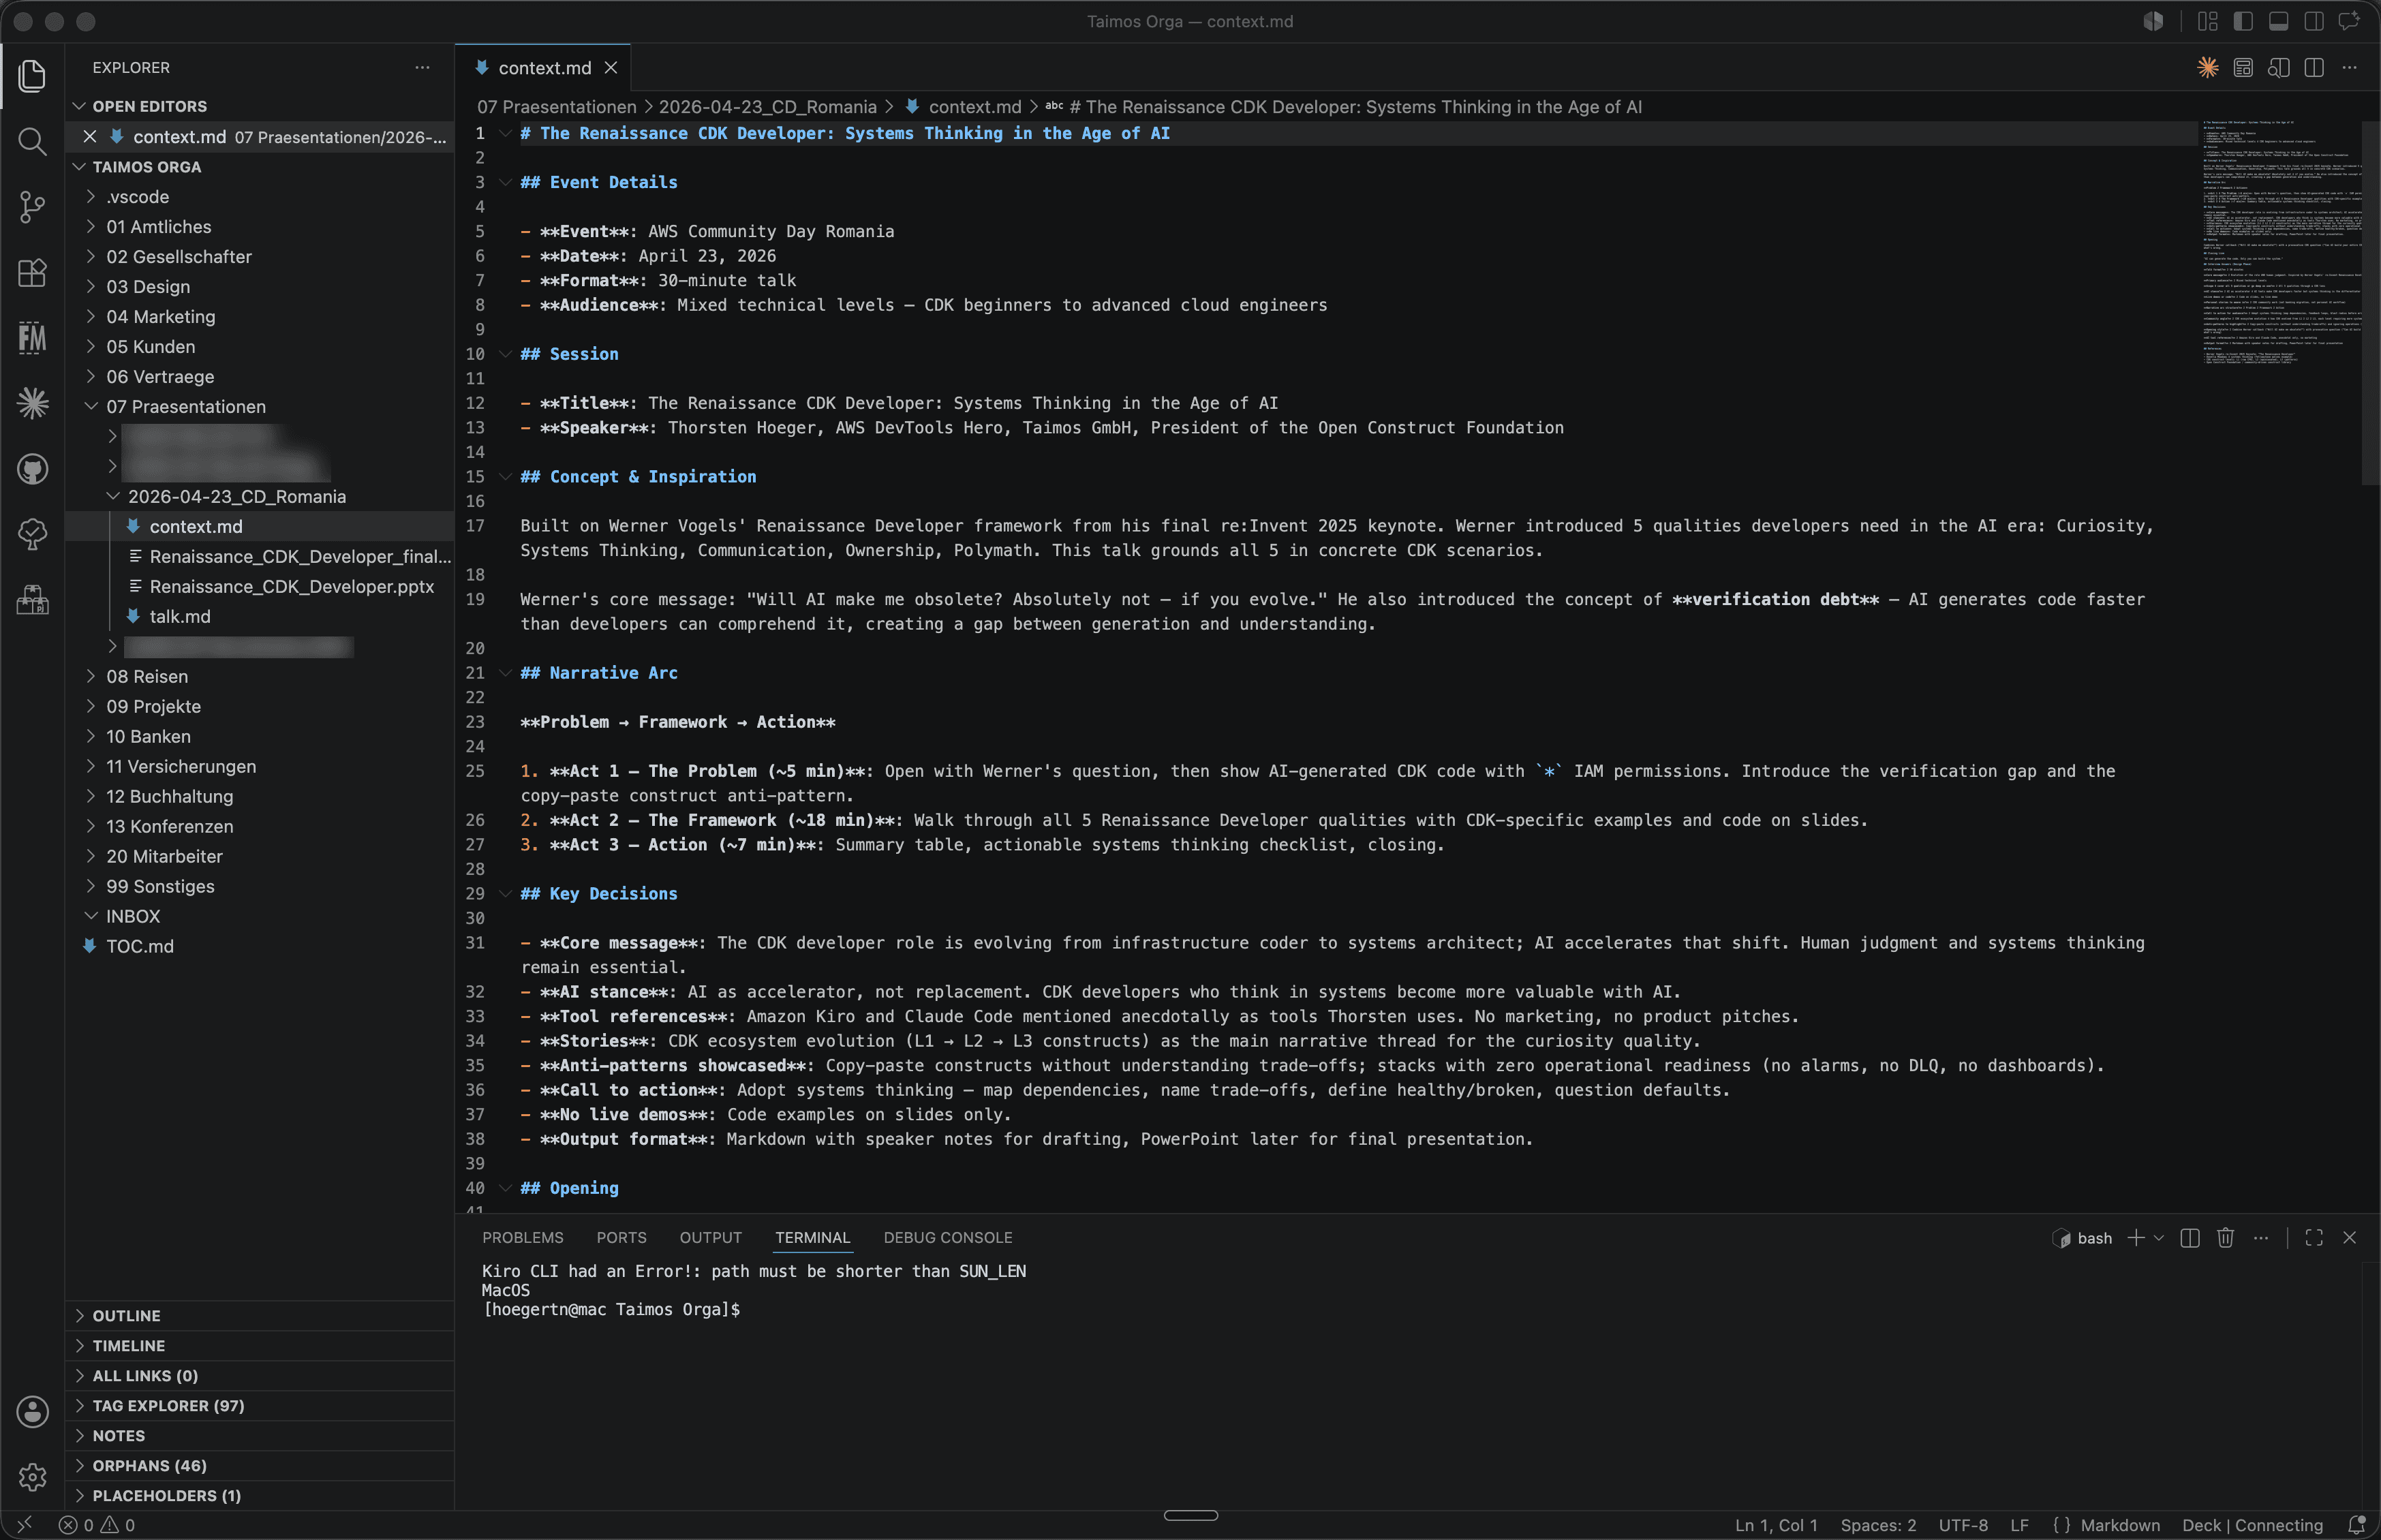This screenshot has height=1540, width=2381.
Task: Open the Kiro ghost icon in activity bar
Action: click(32, 534)
